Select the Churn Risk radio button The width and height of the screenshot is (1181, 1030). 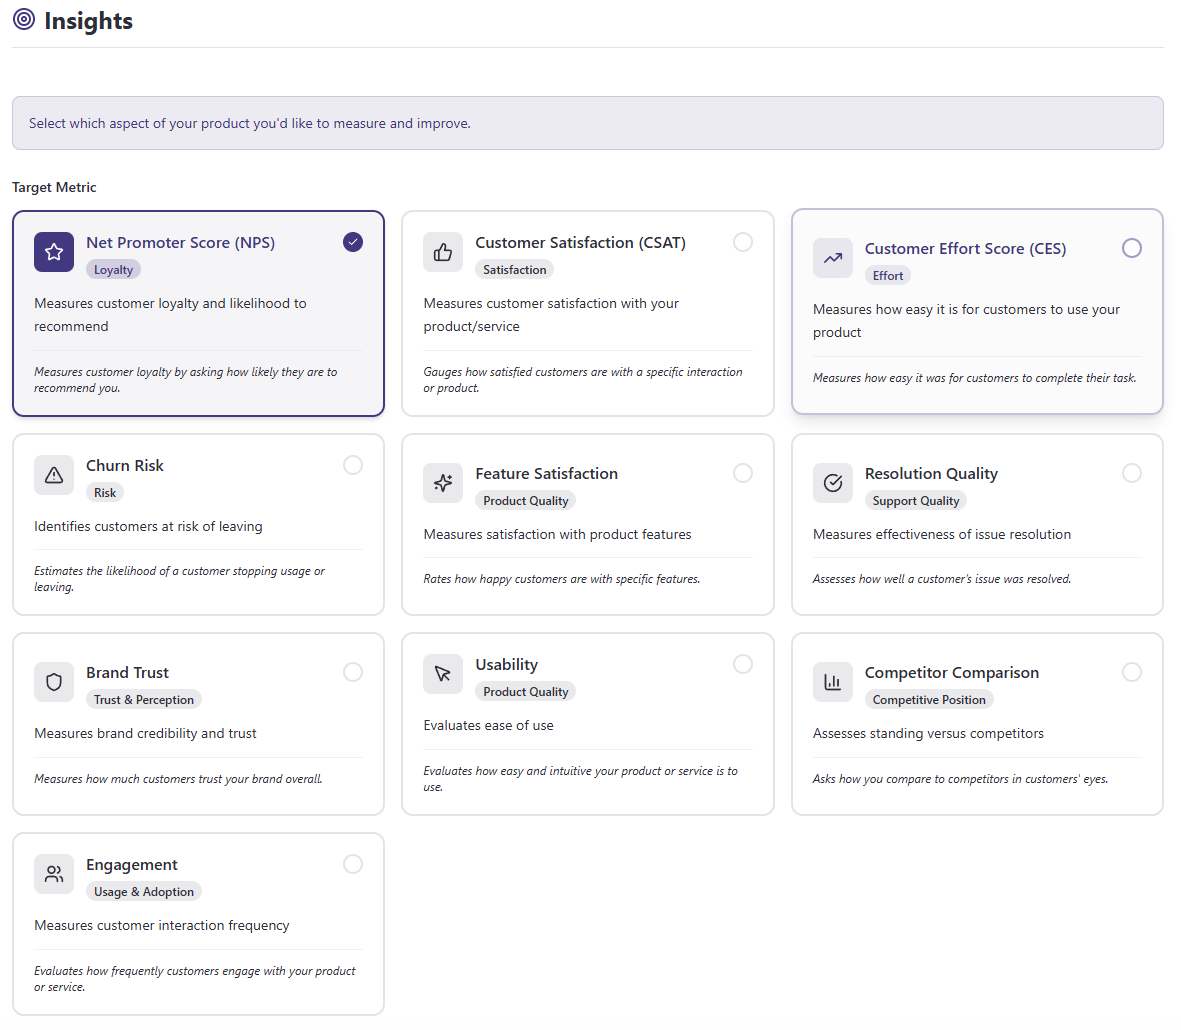352,465
